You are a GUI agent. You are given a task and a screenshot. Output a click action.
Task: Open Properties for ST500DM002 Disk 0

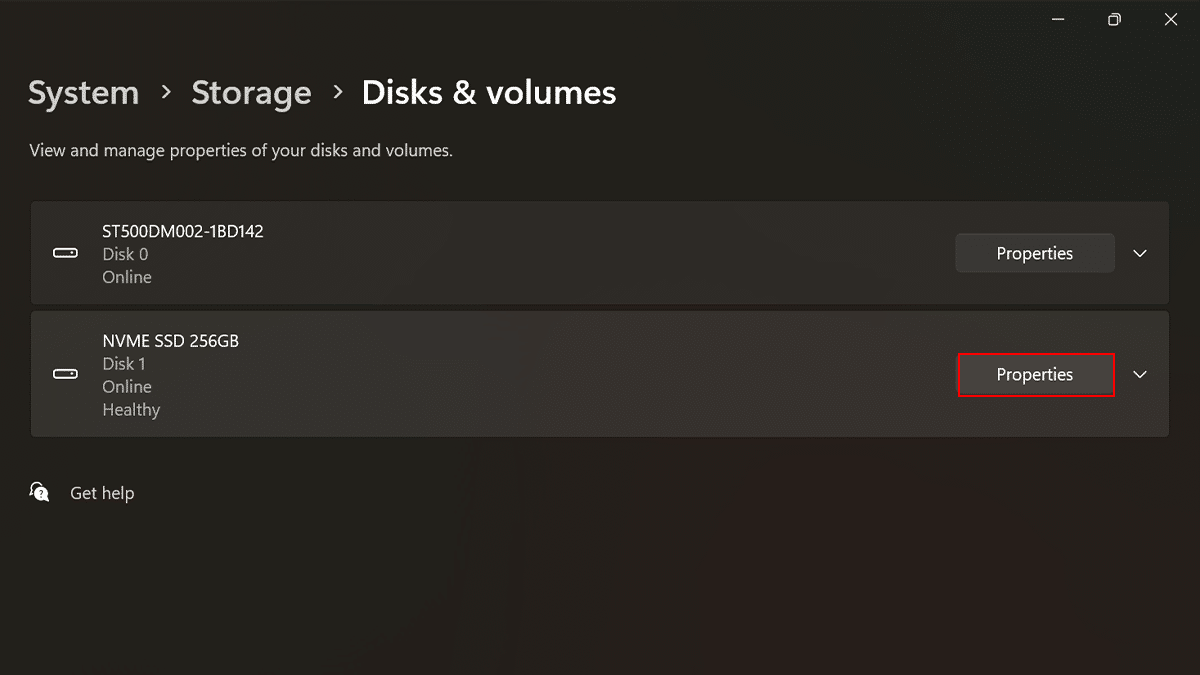(x=1034, y=253)
